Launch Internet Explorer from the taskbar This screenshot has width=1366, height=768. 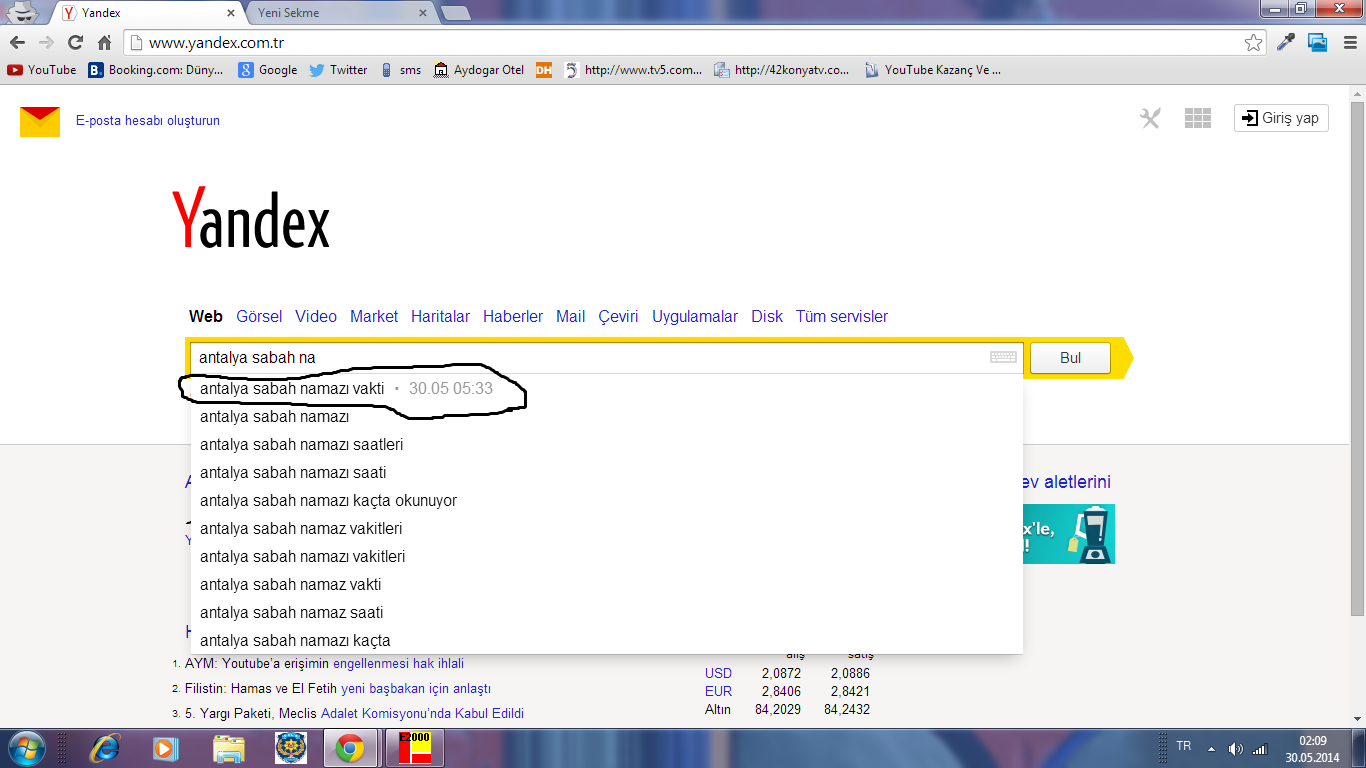coord(104,748)
